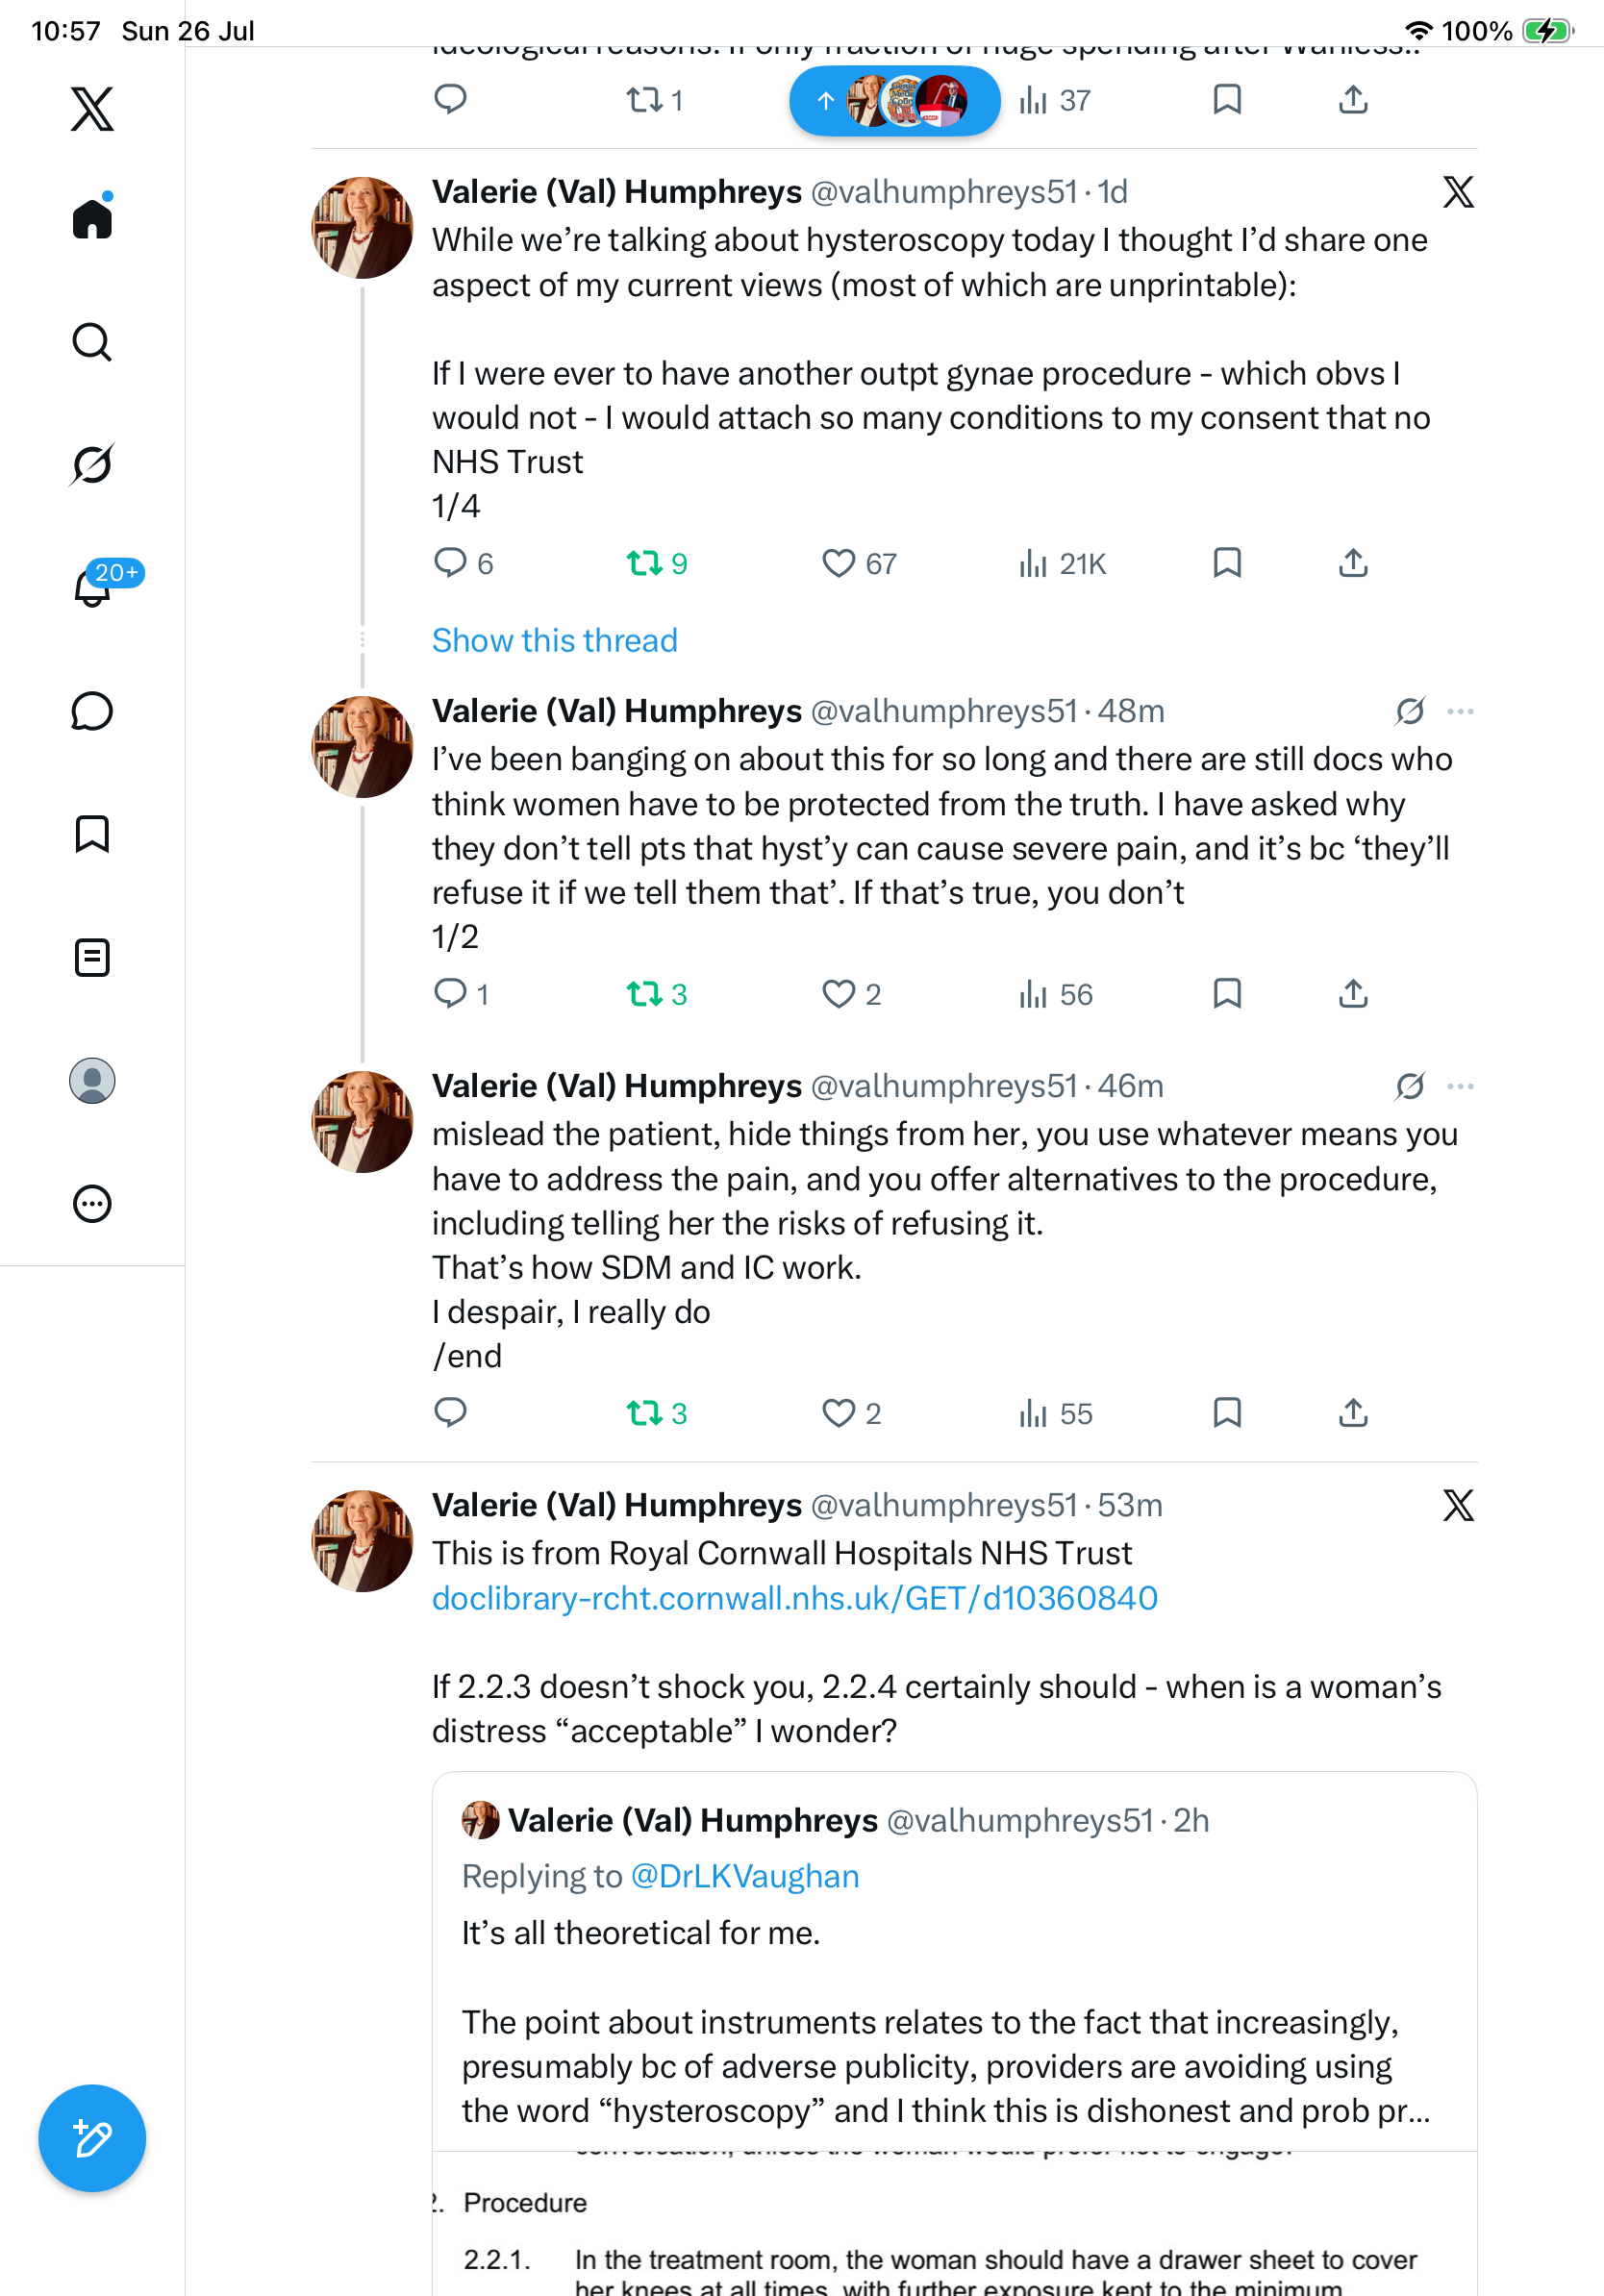The width and height of the screenshot is (1604, 2296).
Task: Open more options on the 46m post
Action: tap(1460, 1086)
